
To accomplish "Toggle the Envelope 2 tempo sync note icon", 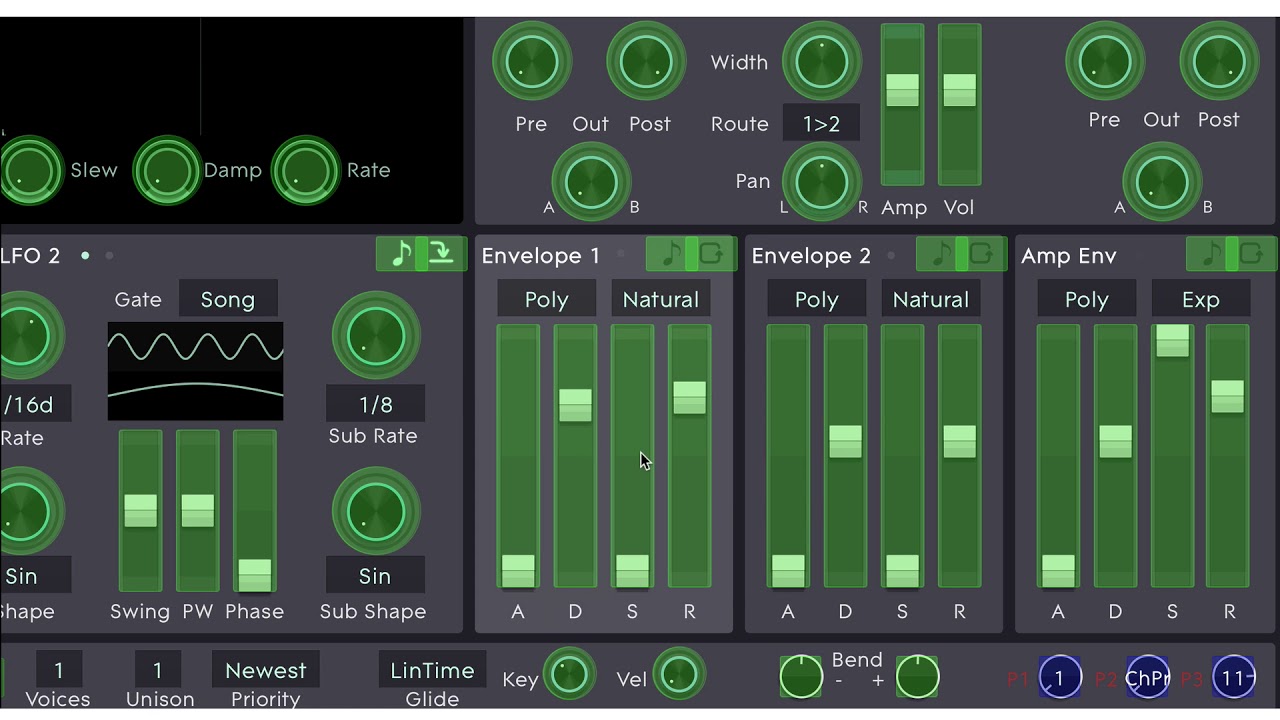I will [x=940, y=255].
